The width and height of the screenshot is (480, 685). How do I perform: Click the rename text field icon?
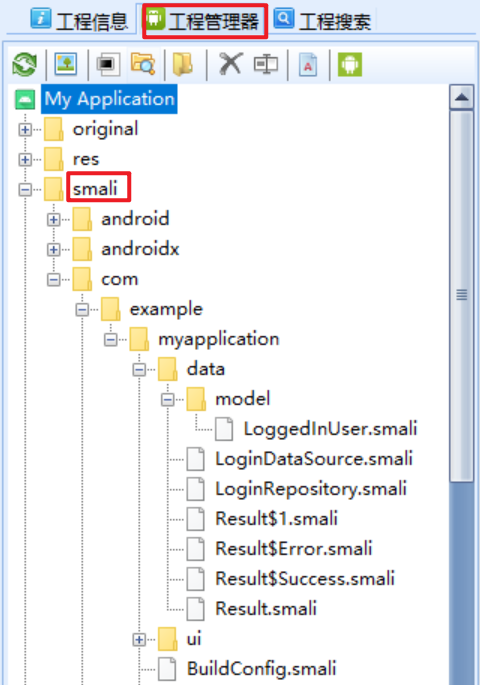tap(266, 64)
